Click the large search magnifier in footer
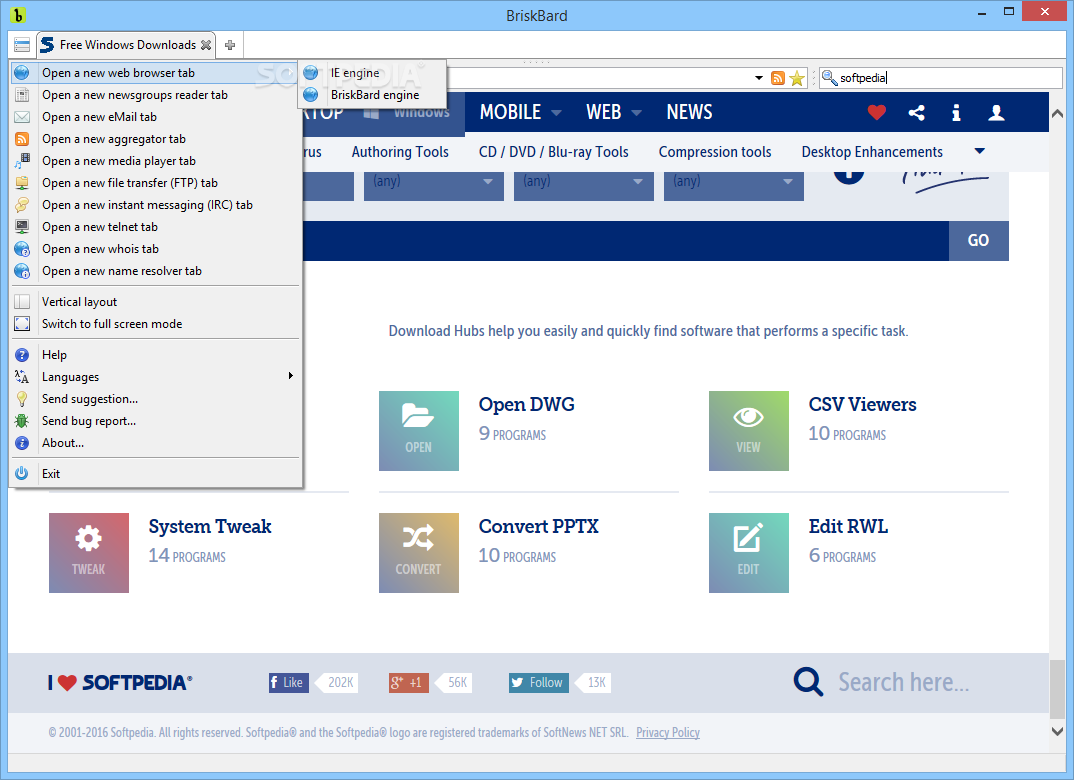The image size is (1074, 780). pyautogui.click(x=808, y=682)
